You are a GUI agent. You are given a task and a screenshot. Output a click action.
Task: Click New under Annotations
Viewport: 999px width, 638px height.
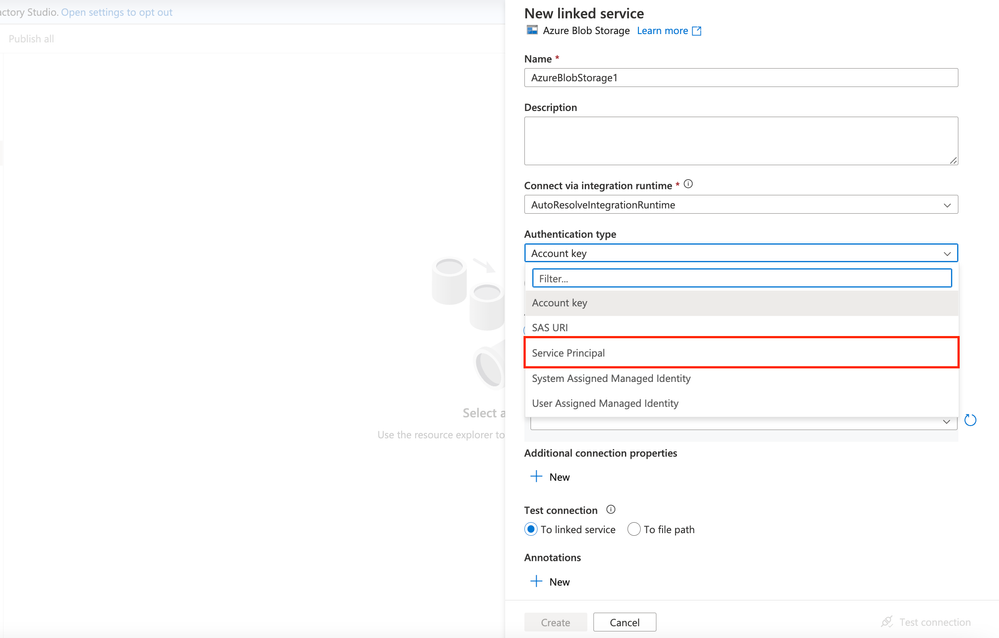[559, 582]
